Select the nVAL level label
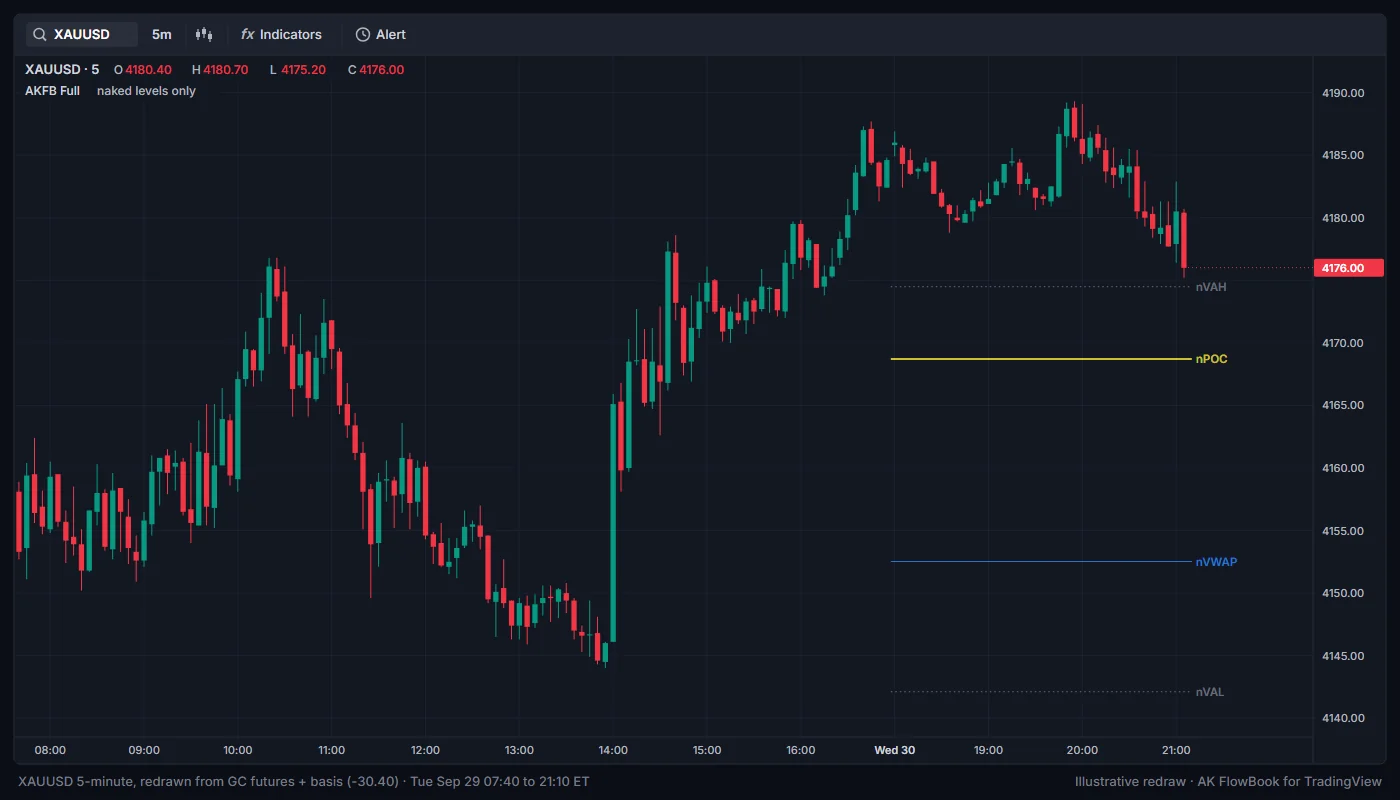Viewport: 1400px width, 800px height. 1210,692
